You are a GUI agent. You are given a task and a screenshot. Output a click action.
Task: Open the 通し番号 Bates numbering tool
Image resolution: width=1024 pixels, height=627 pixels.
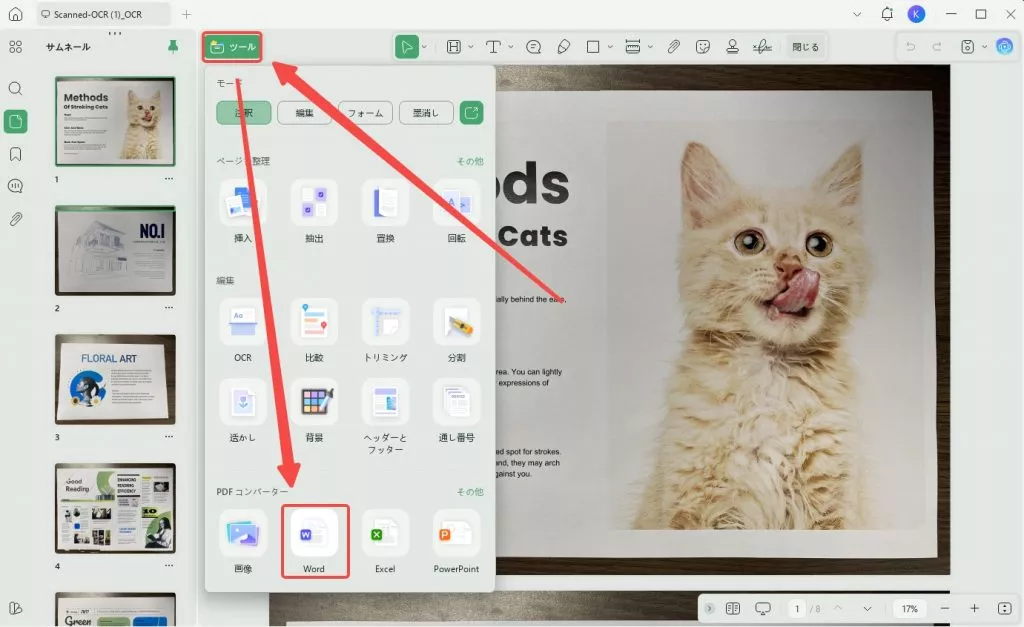pyautogui.click(x=456, y=410)
